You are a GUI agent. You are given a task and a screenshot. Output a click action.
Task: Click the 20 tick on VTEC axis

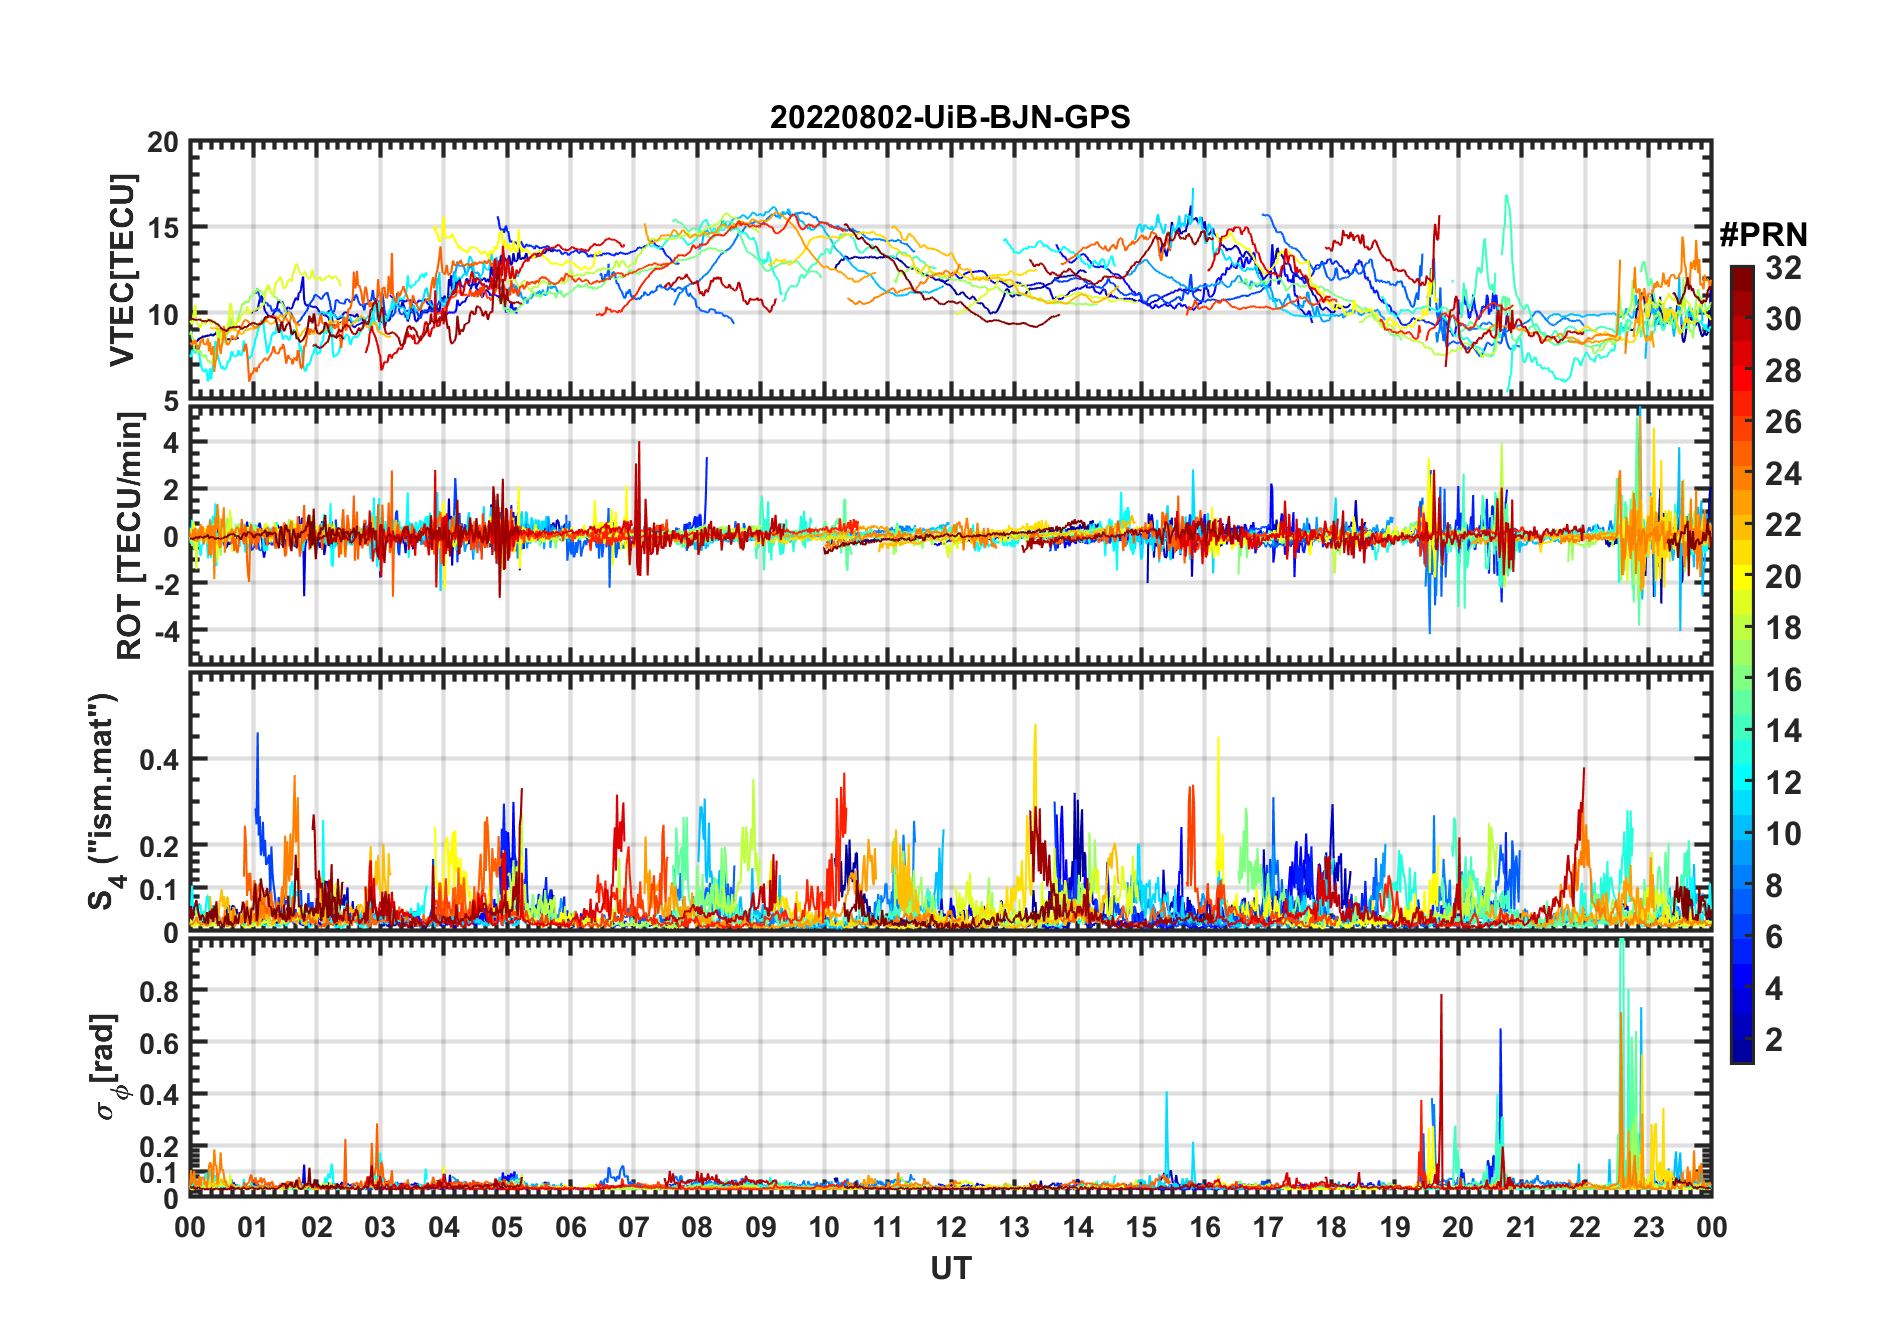pyautogui.click(x=162, y=144)
